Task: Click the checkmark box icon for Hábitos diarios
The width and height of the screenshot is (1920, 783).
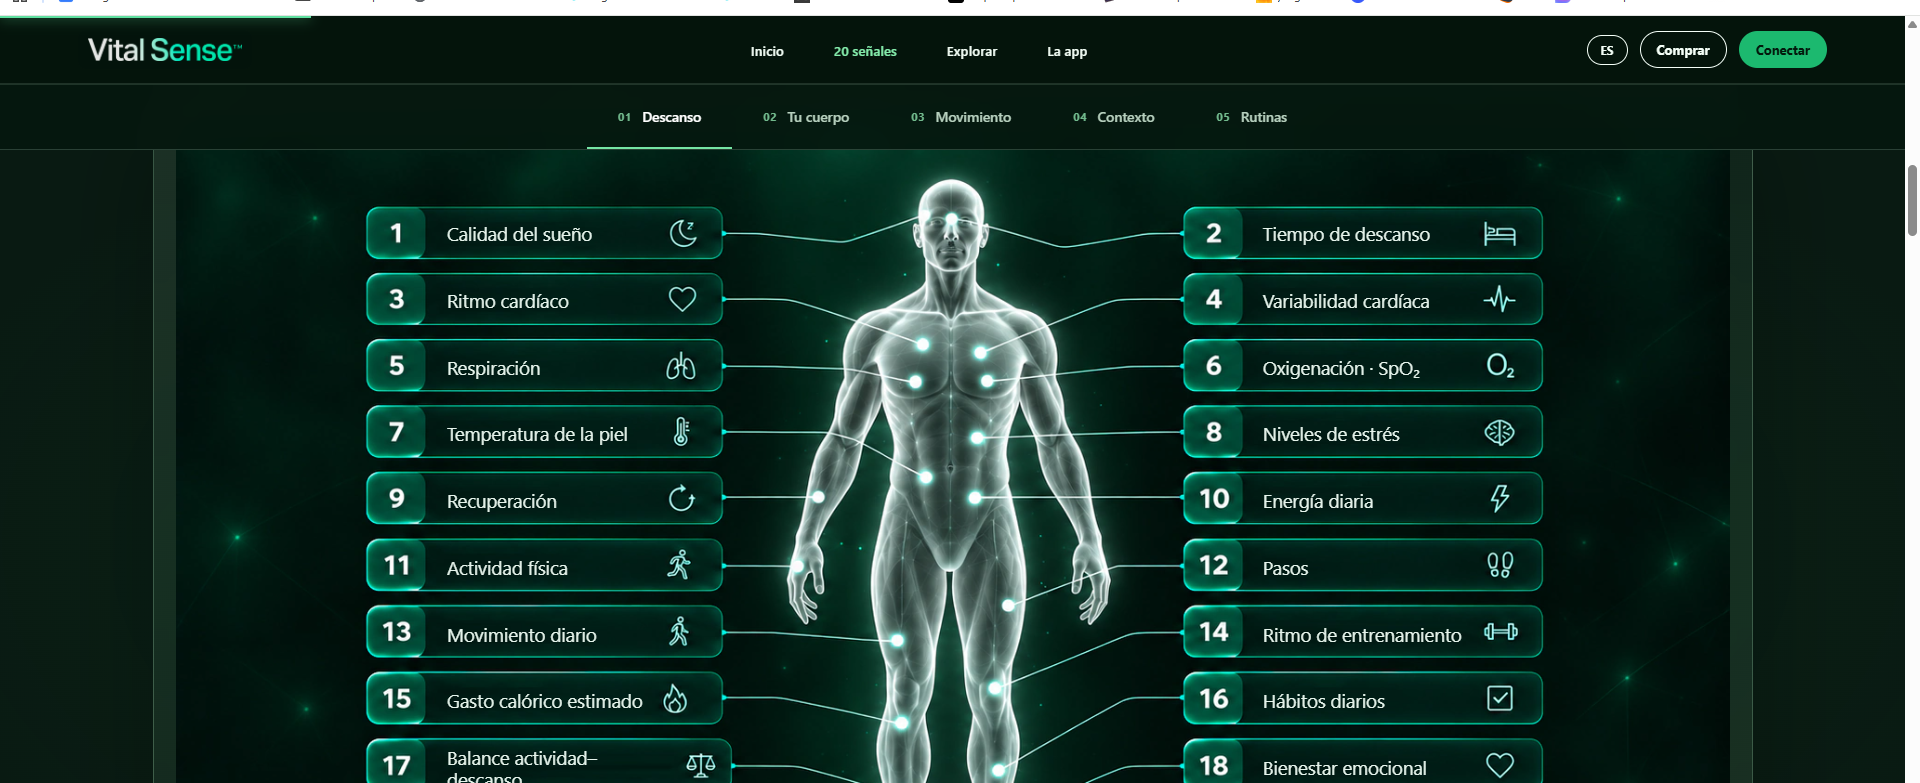Action: tap(1500, 698)
